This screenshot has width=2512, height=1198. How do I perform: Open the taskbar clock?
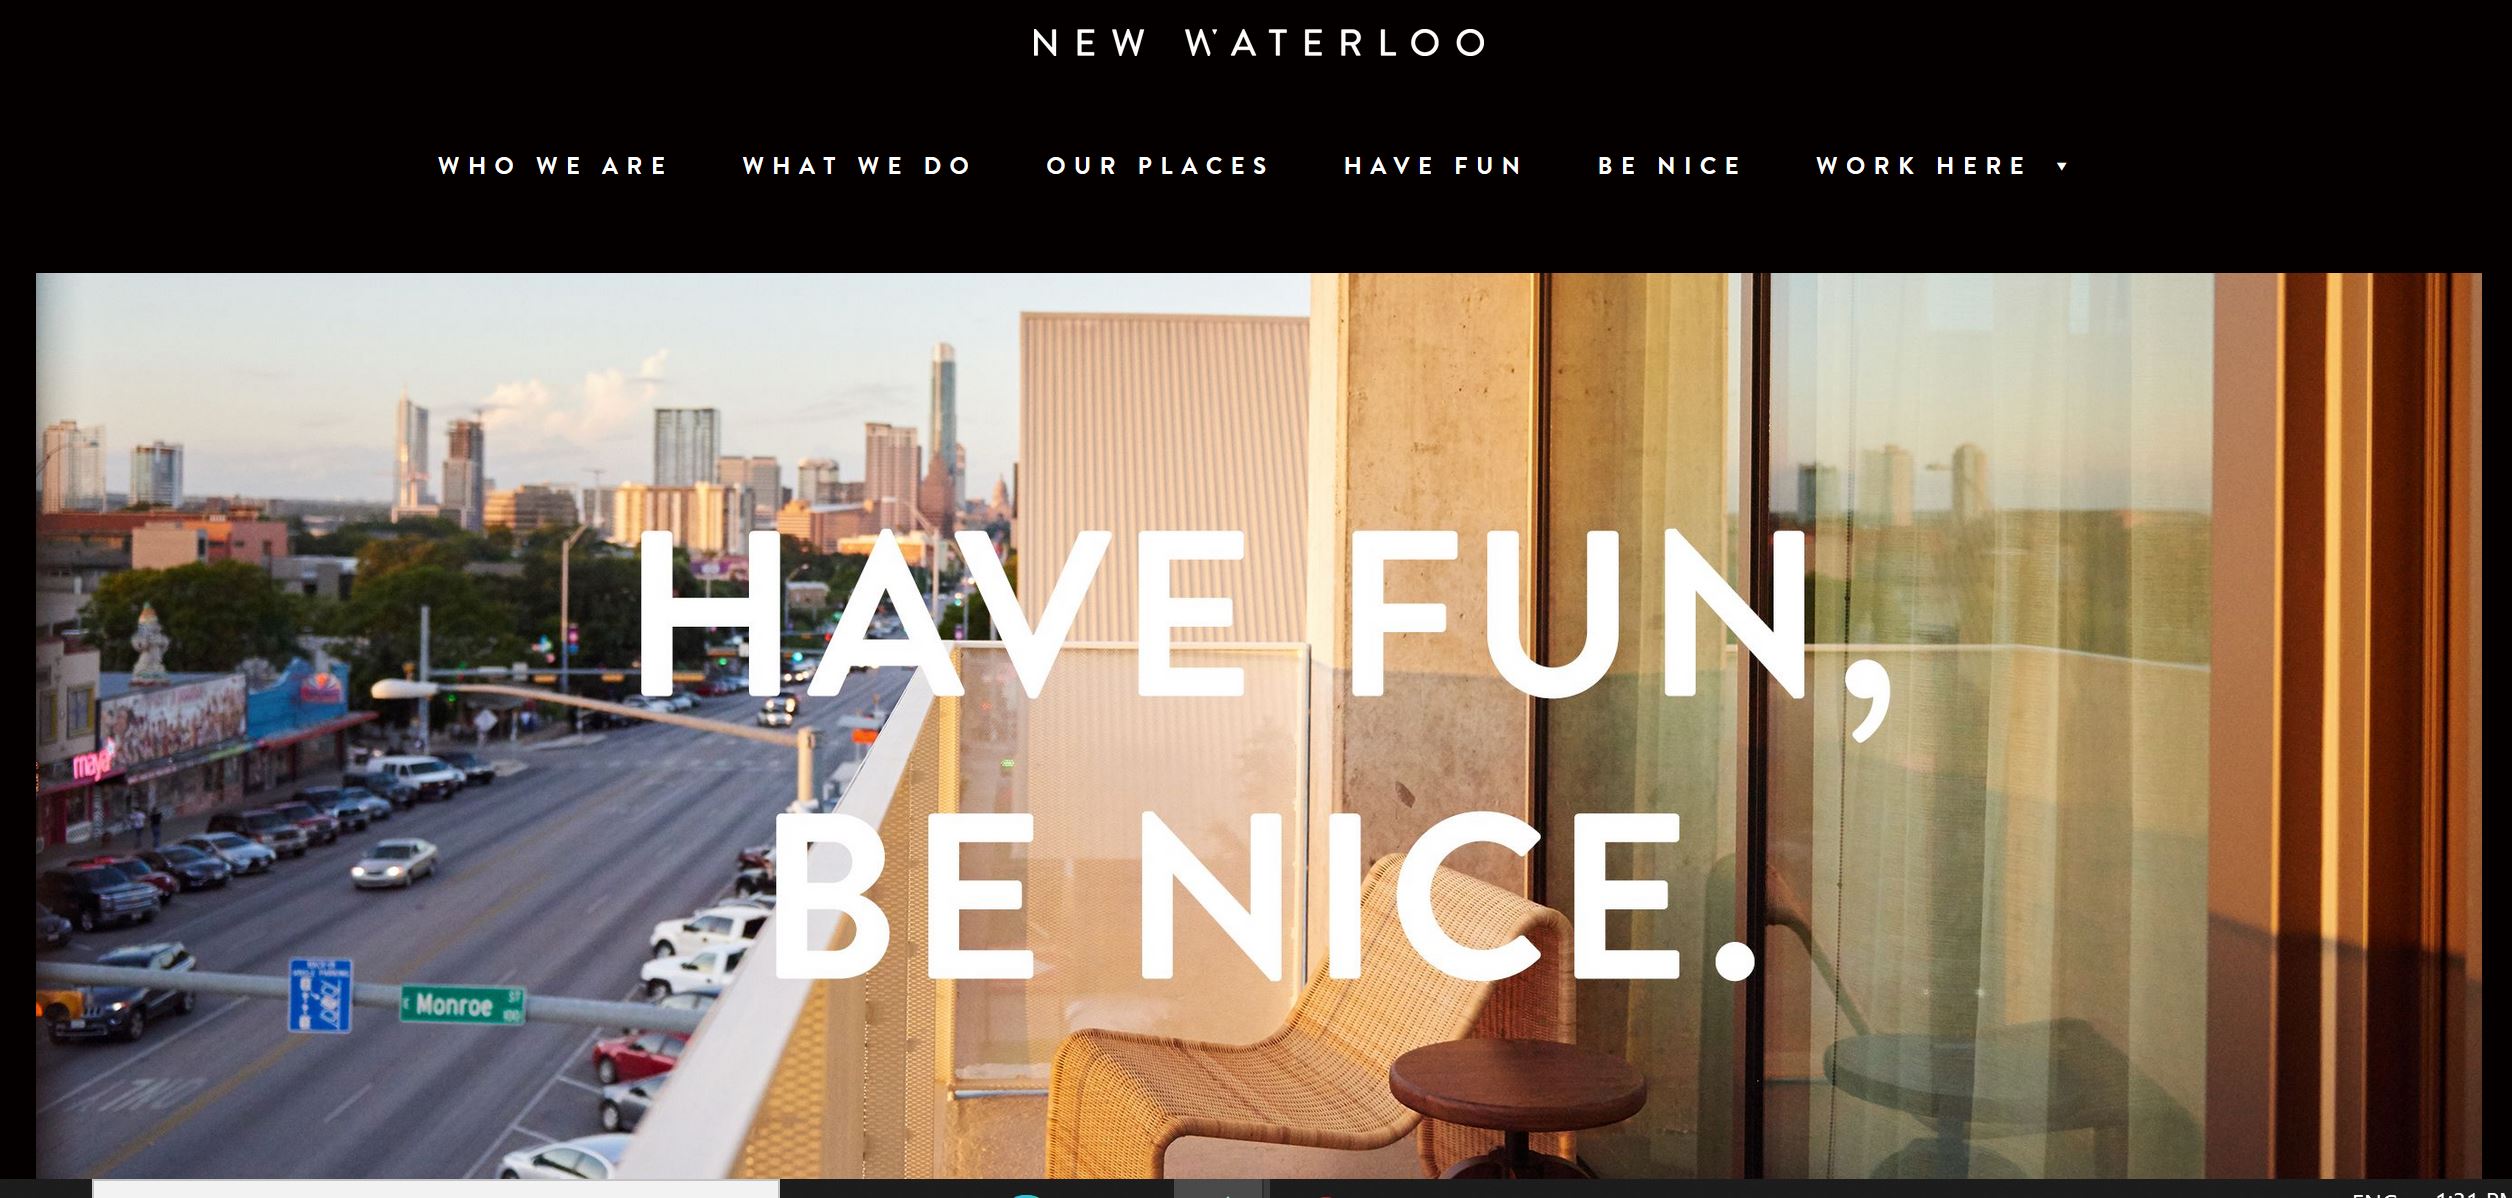click(2472, 1194)
